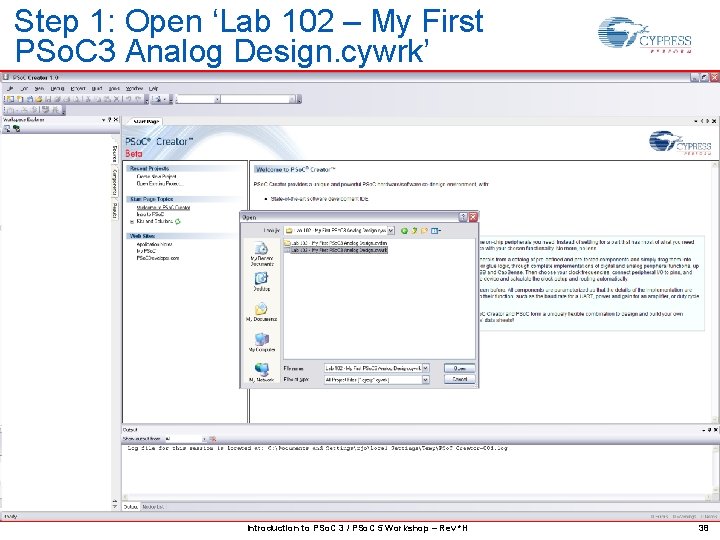Click the clear output icon in Output panel
The height and width of the screenshot is (540, 720).
213,439
